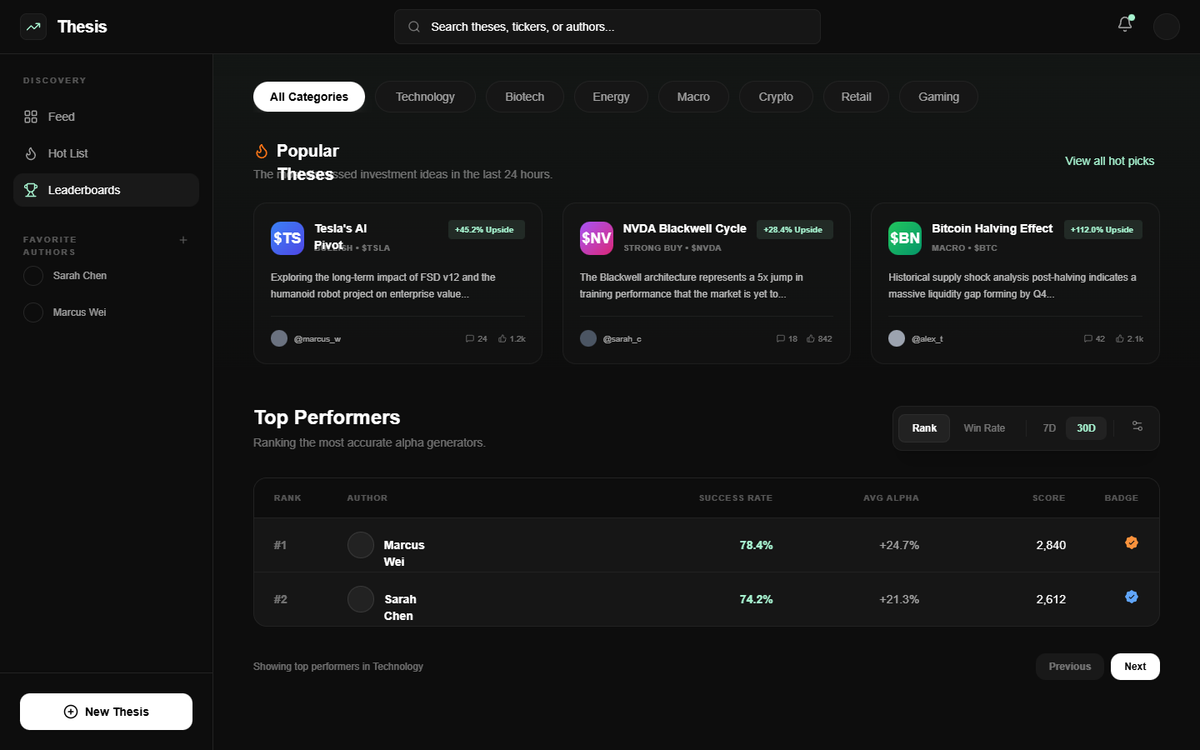Filter by Biotech category

click(525, 97)
